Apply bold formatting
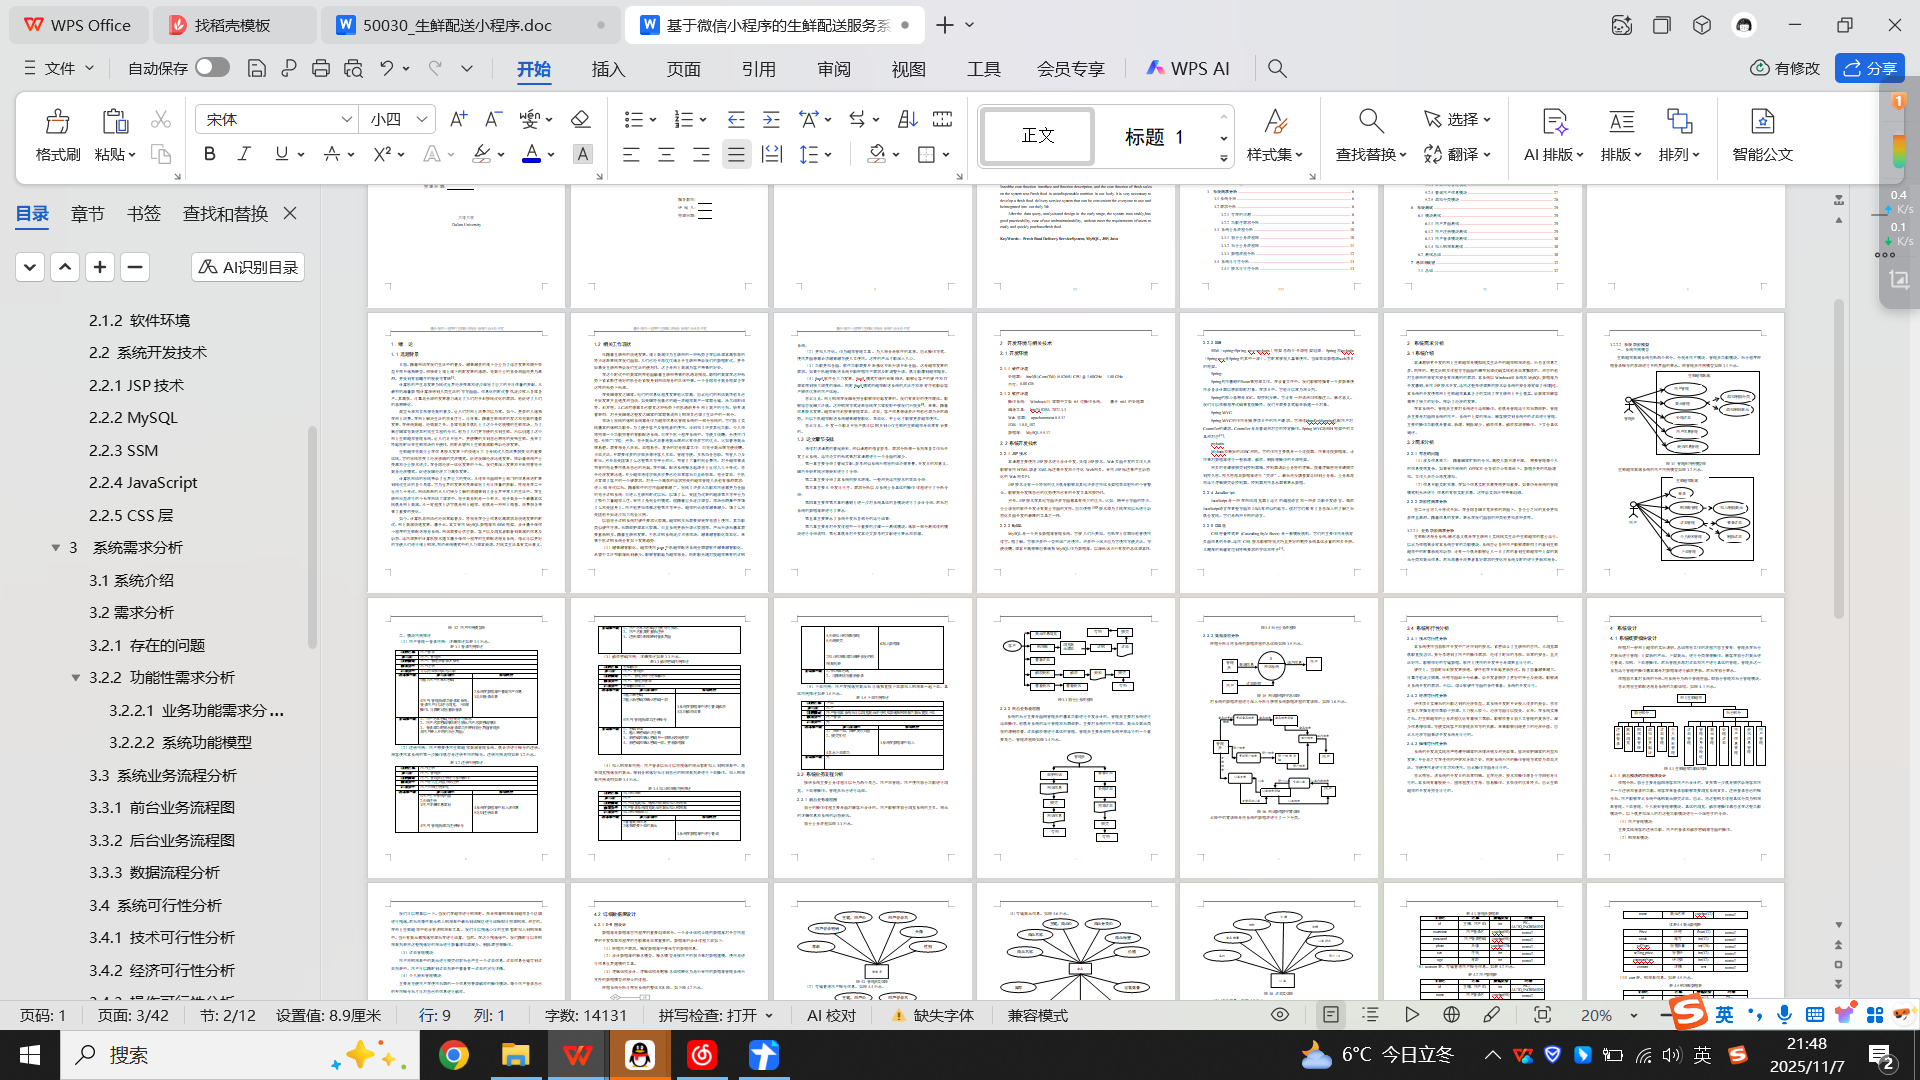1920x1080 pixels. pyautogui.click(x=209, y=154)
